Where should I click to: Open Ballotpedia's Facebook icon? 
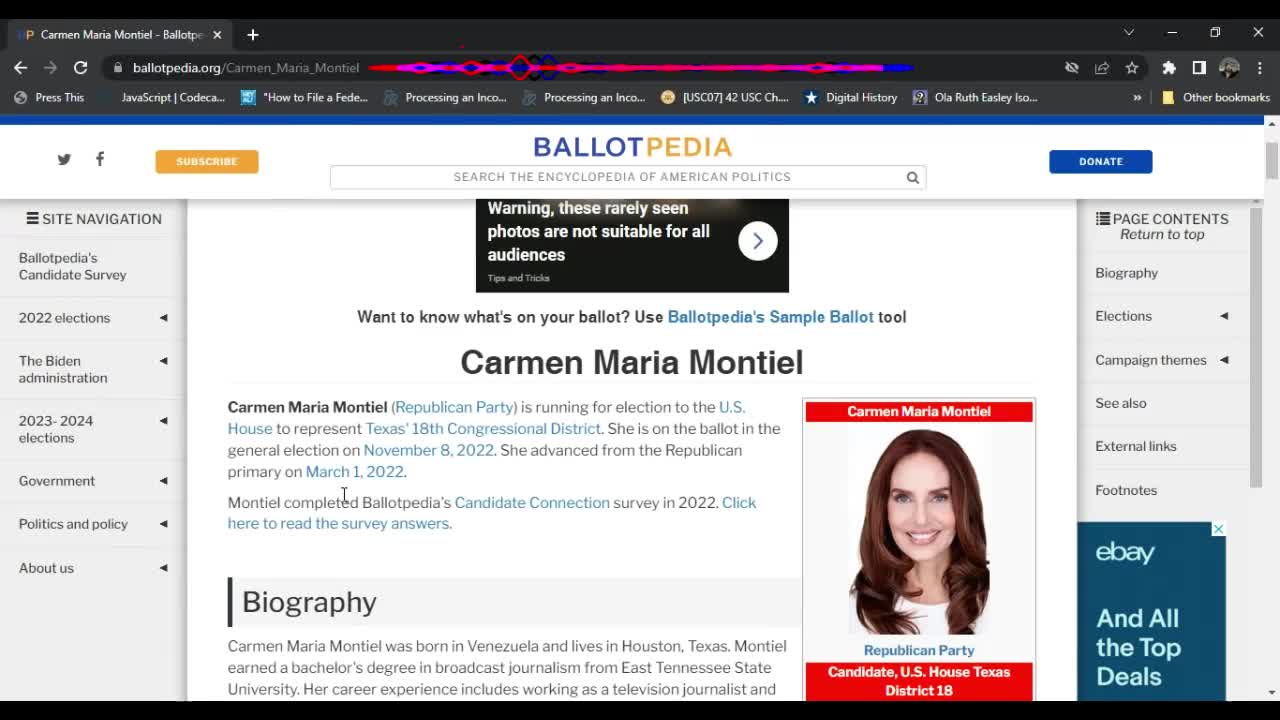coord(99,159)
